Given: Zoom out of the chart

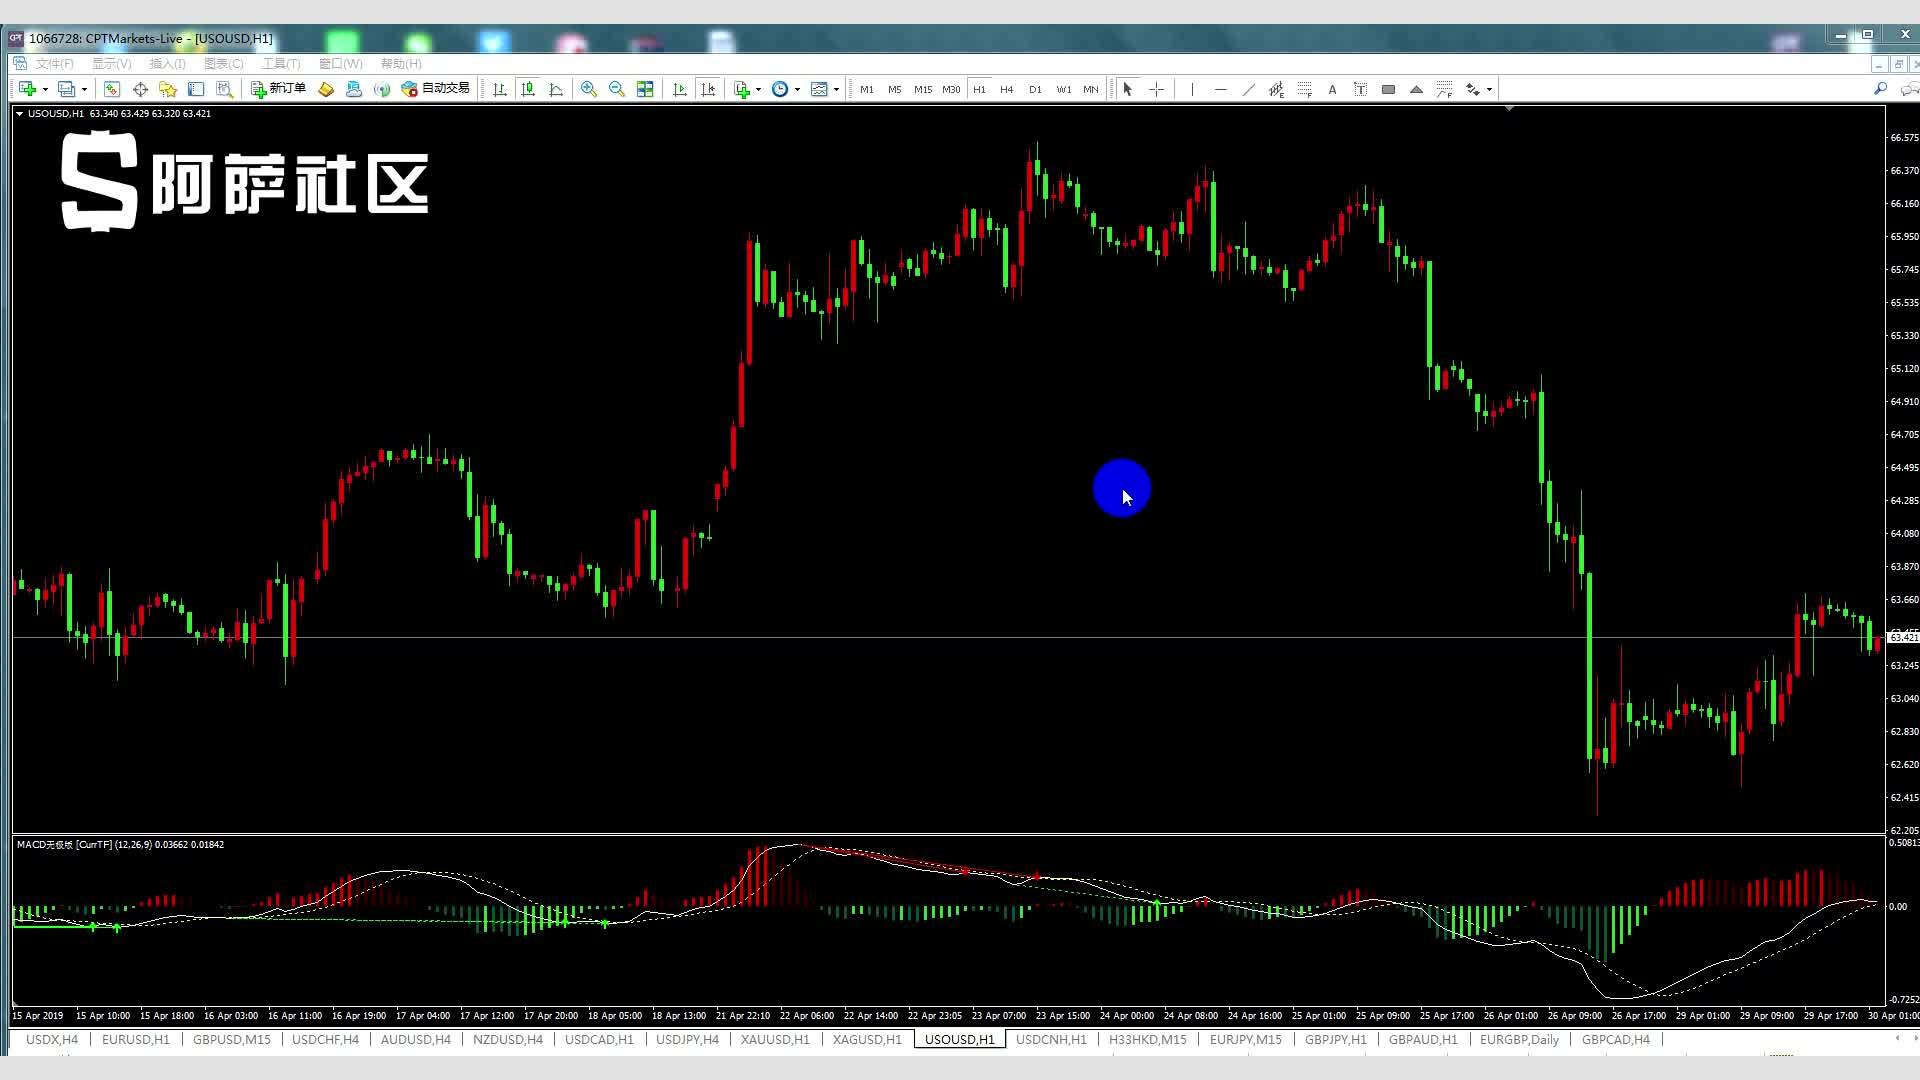Looking at the screenshot, I should click(617, 89).
